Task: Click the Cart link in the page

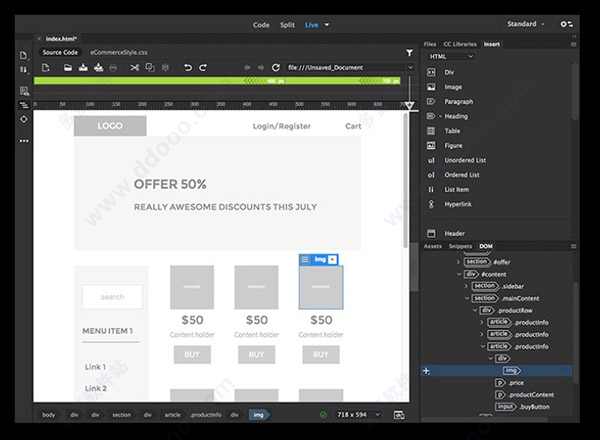Action: click(353, 126)
